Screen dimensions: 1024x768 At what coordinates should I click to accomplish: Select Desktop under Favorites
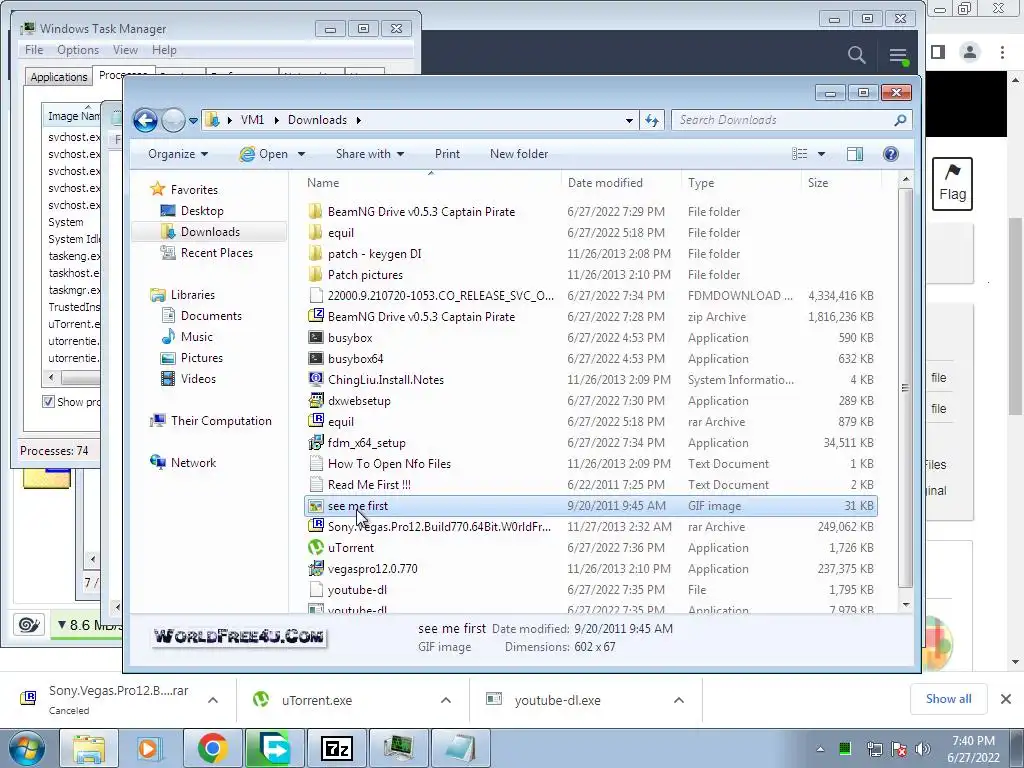pyautogui.click(x=202, y=211)
